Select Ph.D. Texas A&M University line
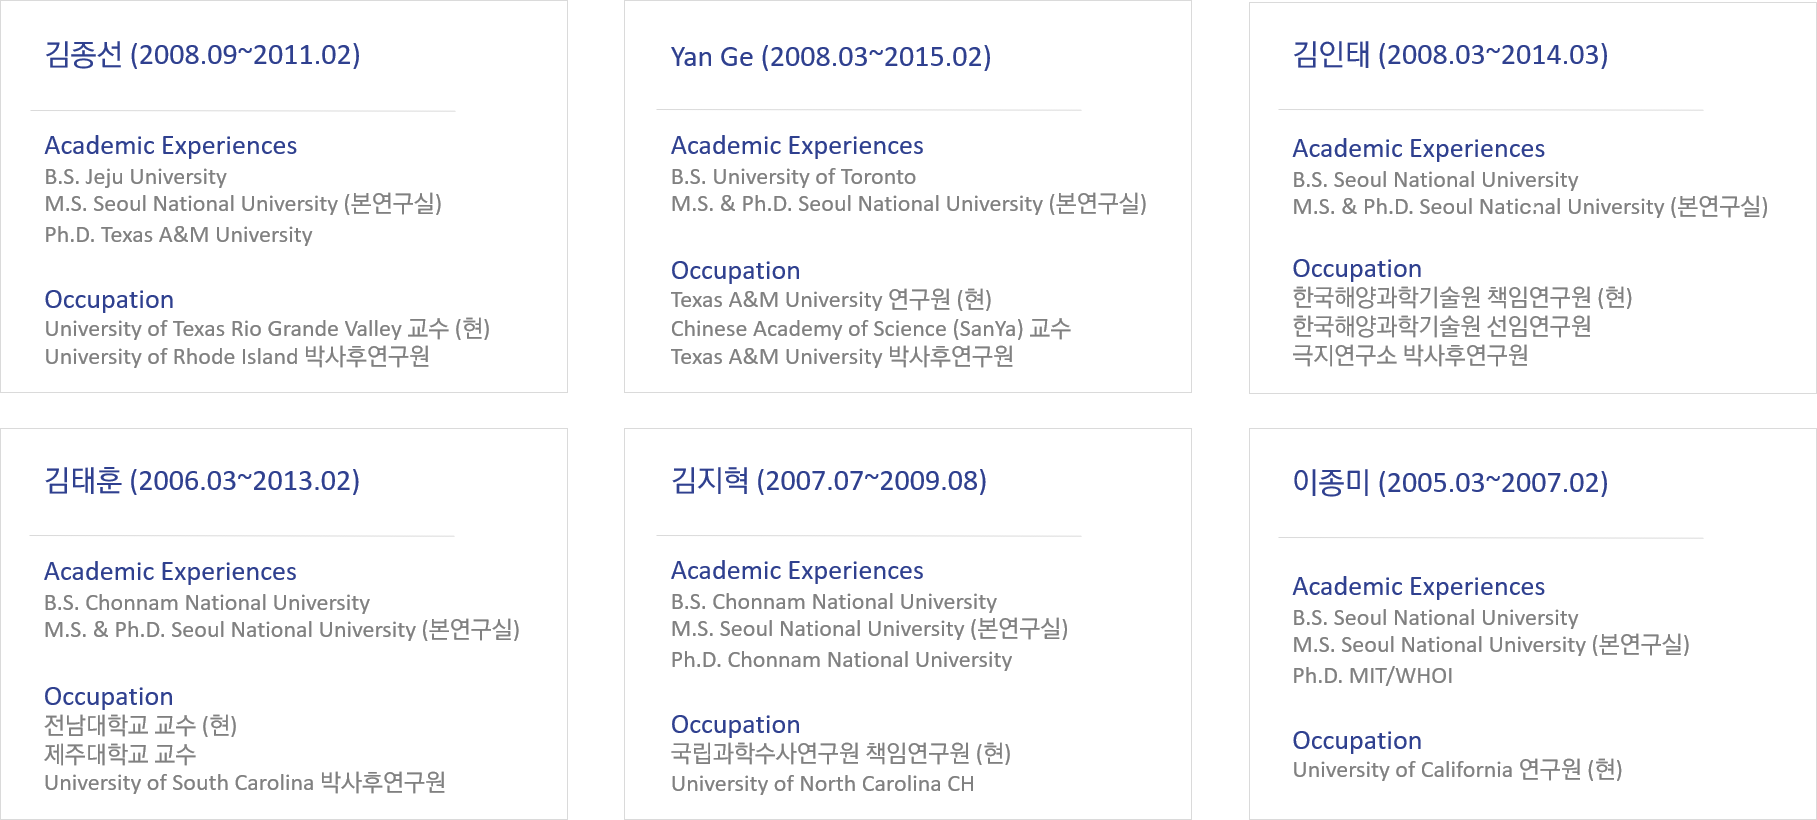 click(178, 235)
